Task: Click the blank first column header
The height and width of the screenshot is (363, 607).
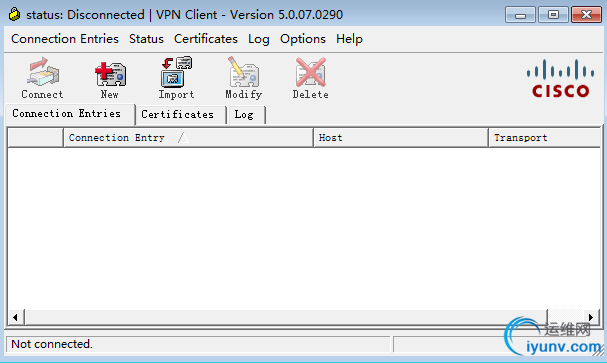Action: (35, 137)
